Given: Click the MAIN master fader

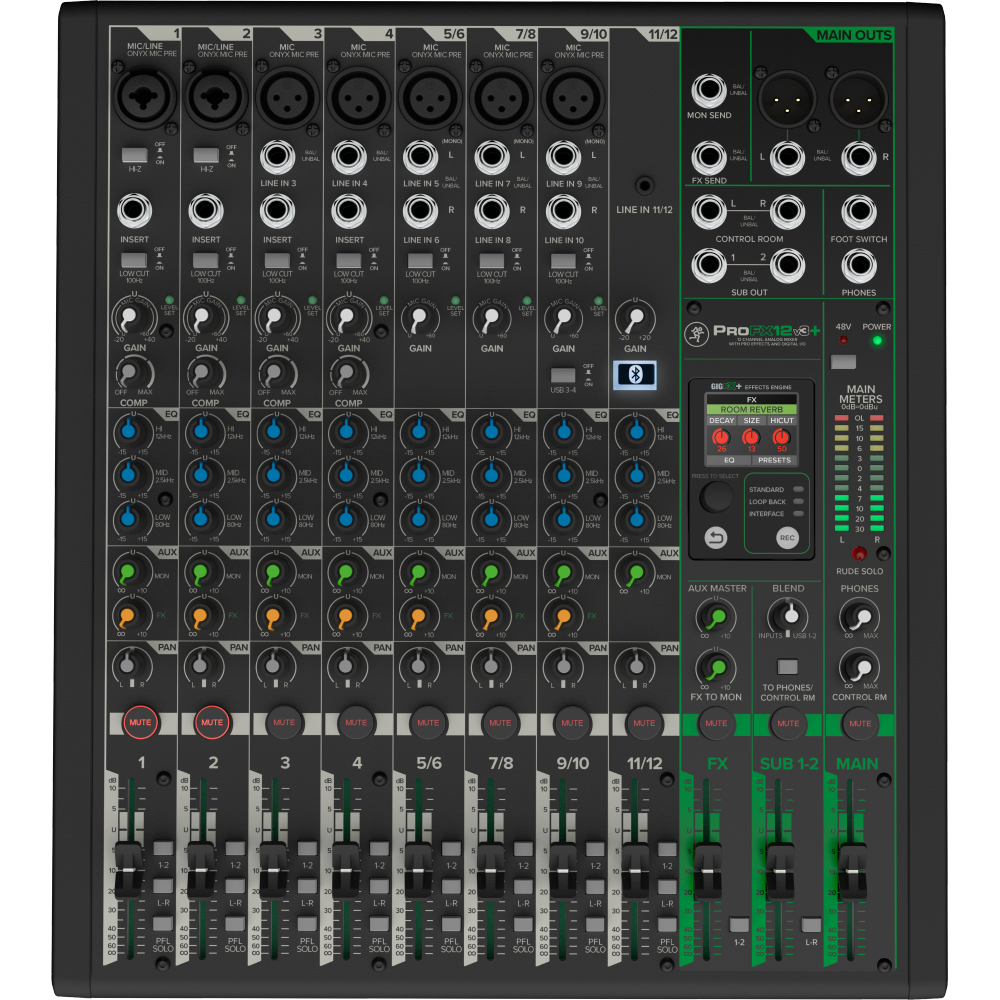Looking at the screenshot, I should pos(851,871).
